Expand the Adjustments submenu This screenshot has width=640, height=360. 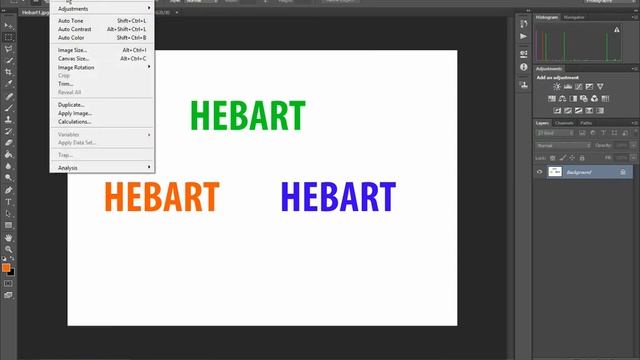(x=102, y=9)
